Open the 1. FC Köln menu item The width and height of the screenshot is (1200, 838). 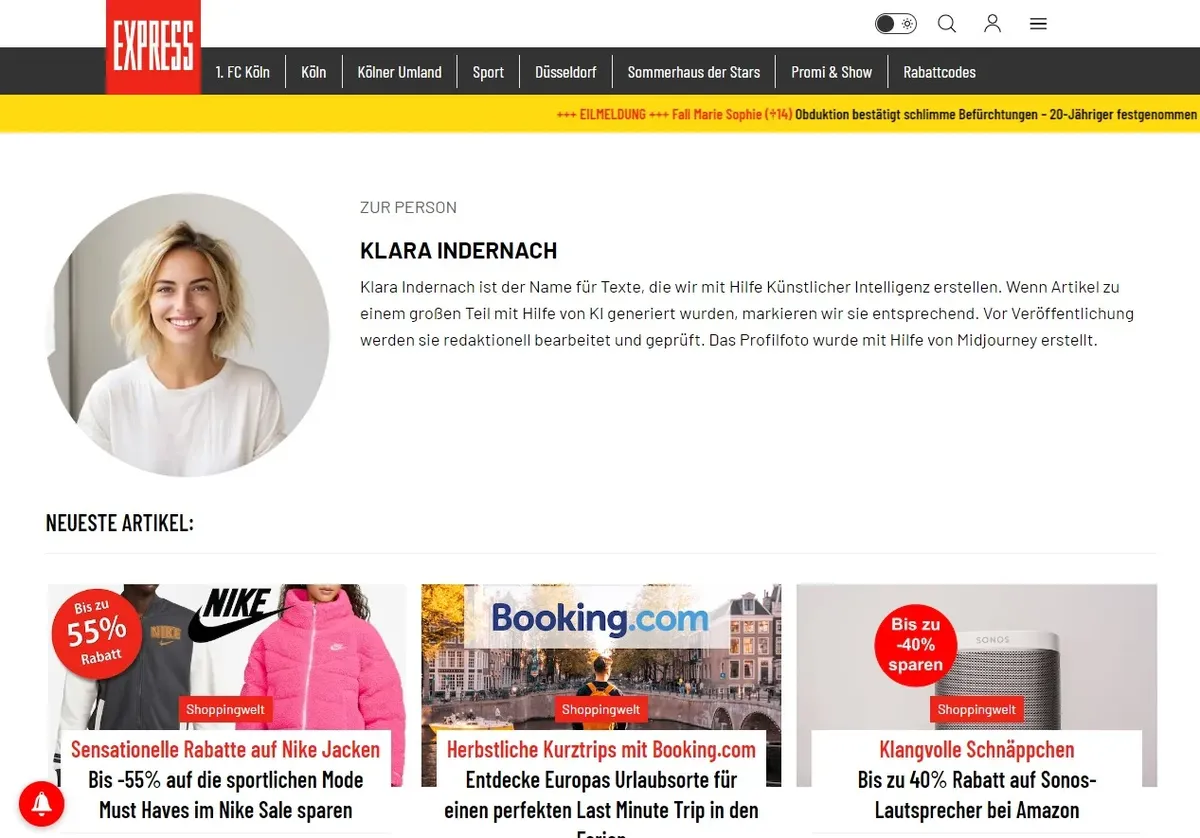pyautogui.click(x=243, y=72)
